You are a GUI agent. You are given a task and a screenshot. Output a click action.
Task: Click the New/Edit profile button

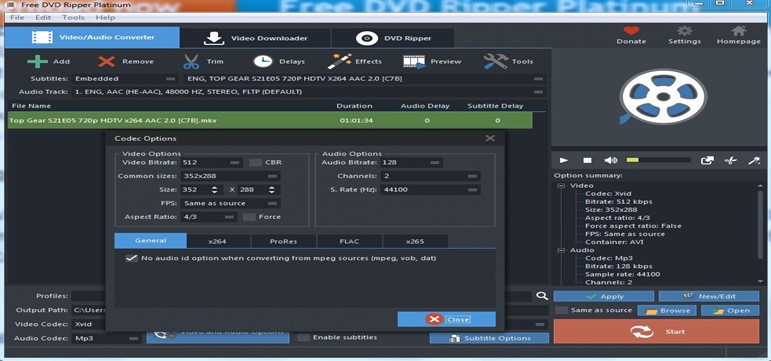[709, 296]
